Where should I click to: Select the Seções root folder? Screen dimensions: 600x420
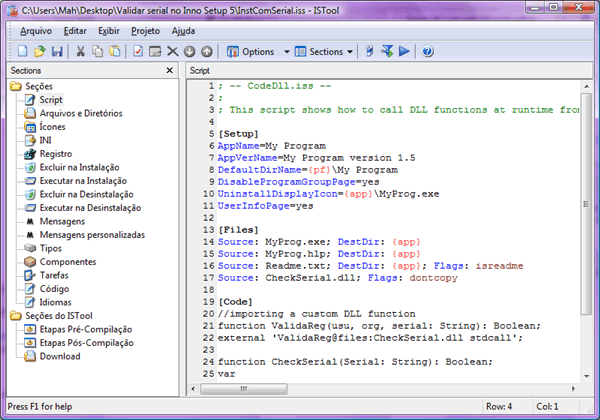(x=39, y=86)
